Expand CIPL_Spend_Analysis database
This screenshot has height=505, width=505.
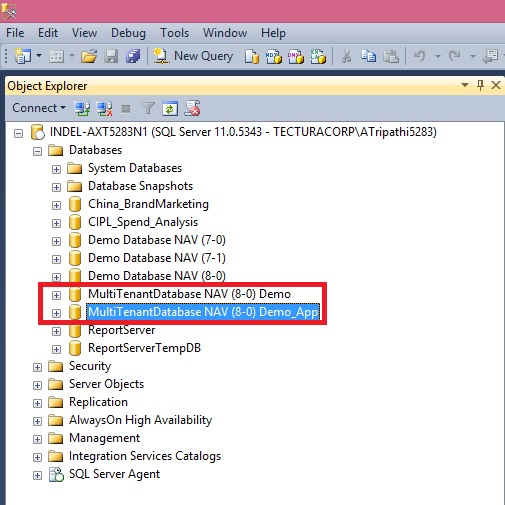(56, 224)
